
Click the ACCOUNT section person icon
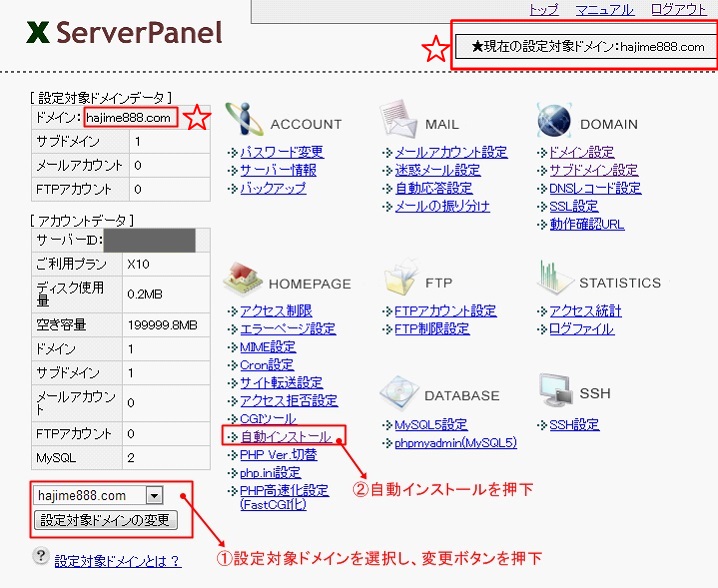pyautogui.click(x=244, y=119)
